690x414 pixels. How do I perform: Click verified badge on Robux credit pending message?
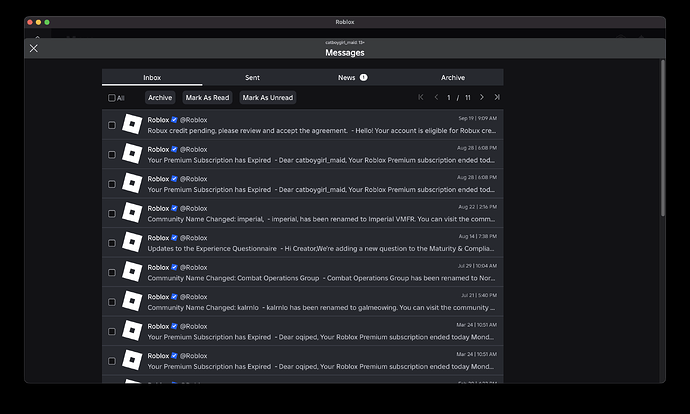(174, 120)
